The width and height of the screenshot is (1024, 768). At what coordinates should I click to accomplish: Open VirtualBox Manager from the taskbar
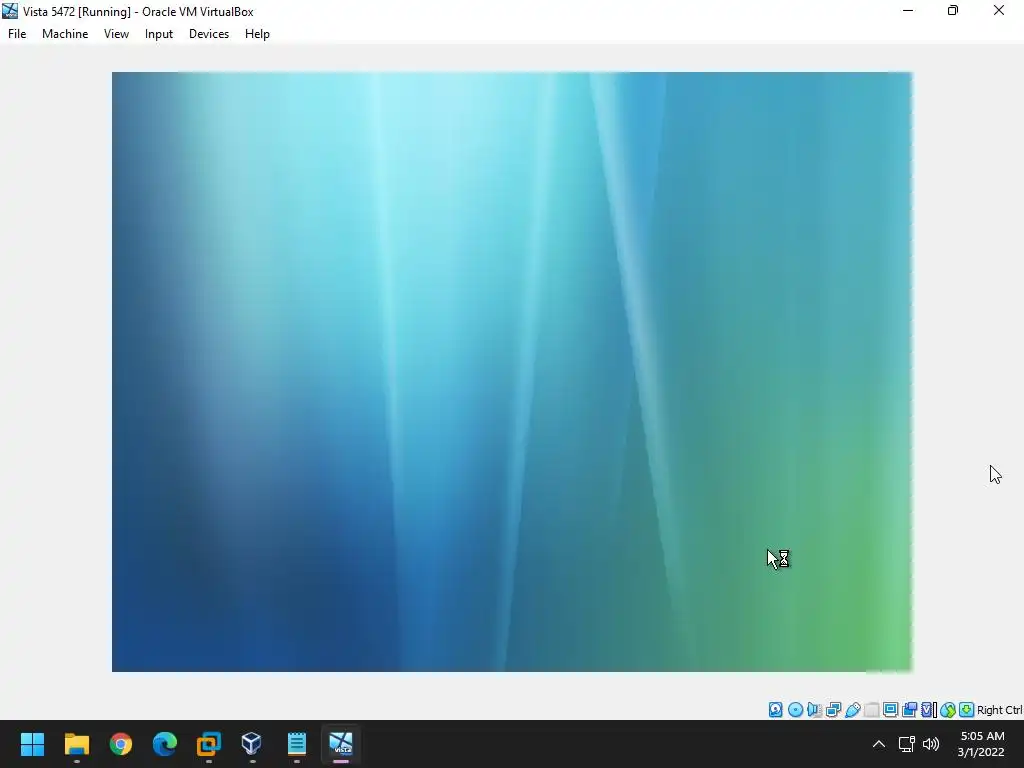(x=252, y=744)
